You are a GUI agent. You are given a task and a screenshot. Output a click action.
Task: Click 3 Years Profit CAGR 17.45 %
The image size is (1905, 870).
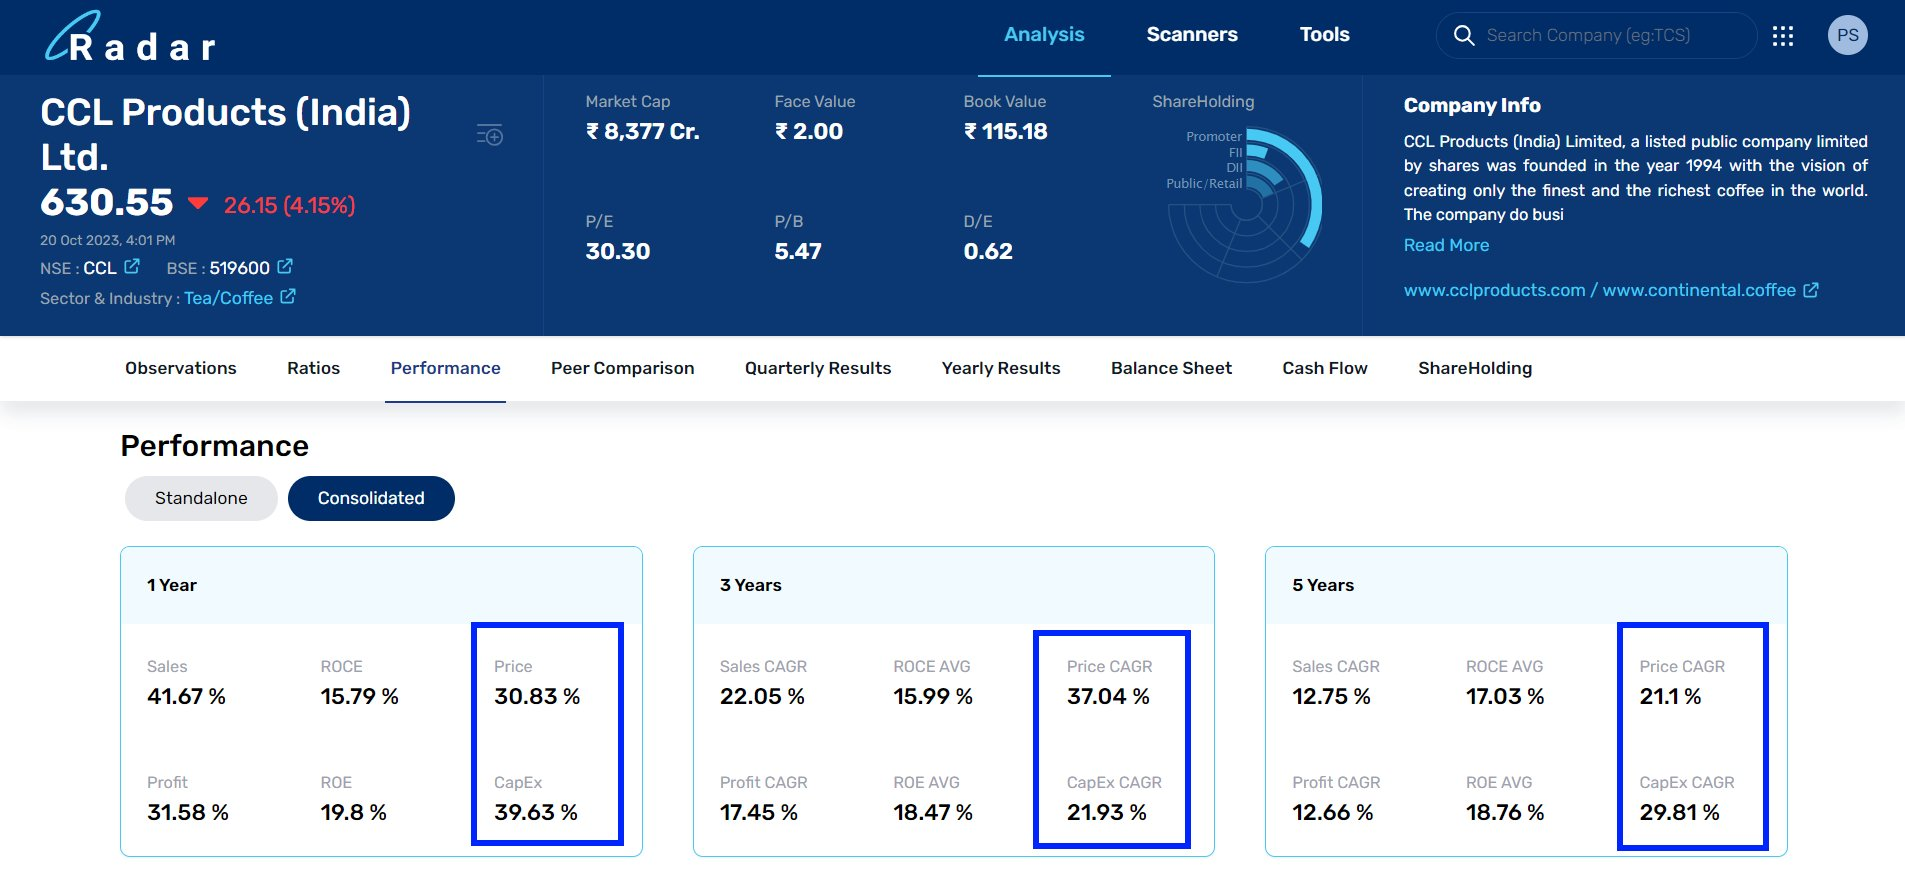click(x=759, y=812)
